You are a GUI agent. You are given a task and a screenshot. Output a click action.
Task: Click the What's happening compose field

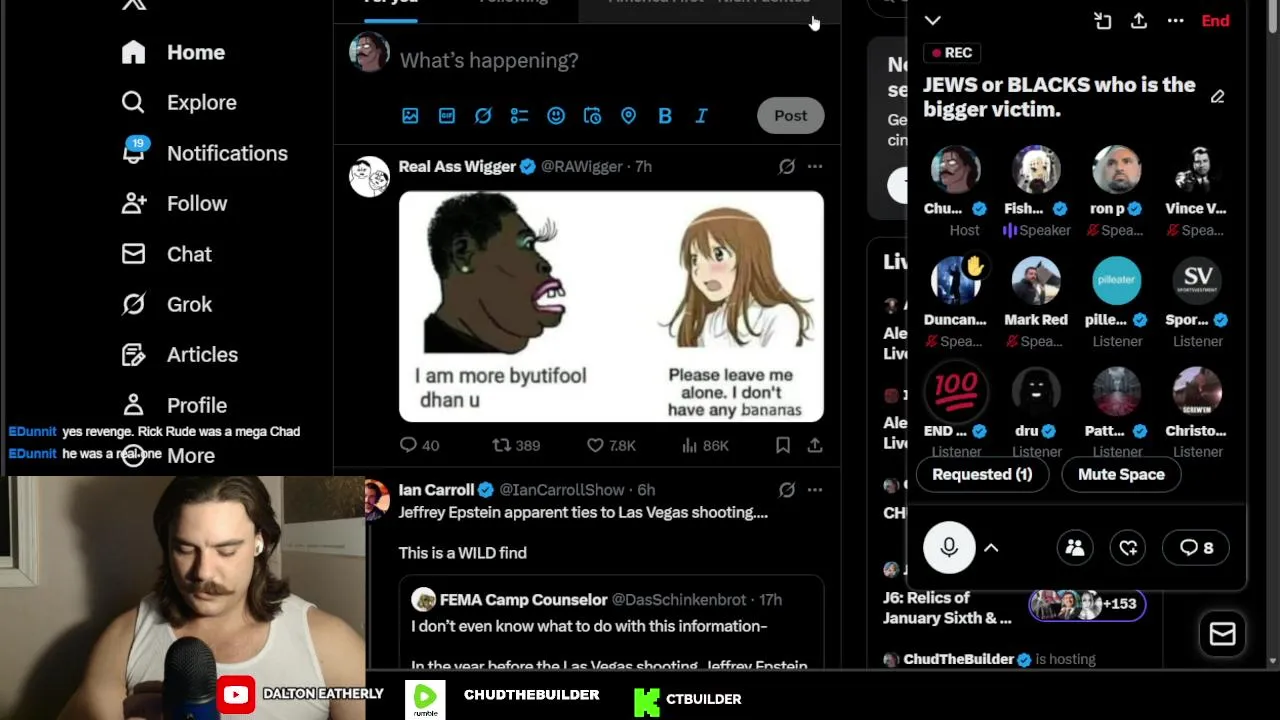(489, 61)
